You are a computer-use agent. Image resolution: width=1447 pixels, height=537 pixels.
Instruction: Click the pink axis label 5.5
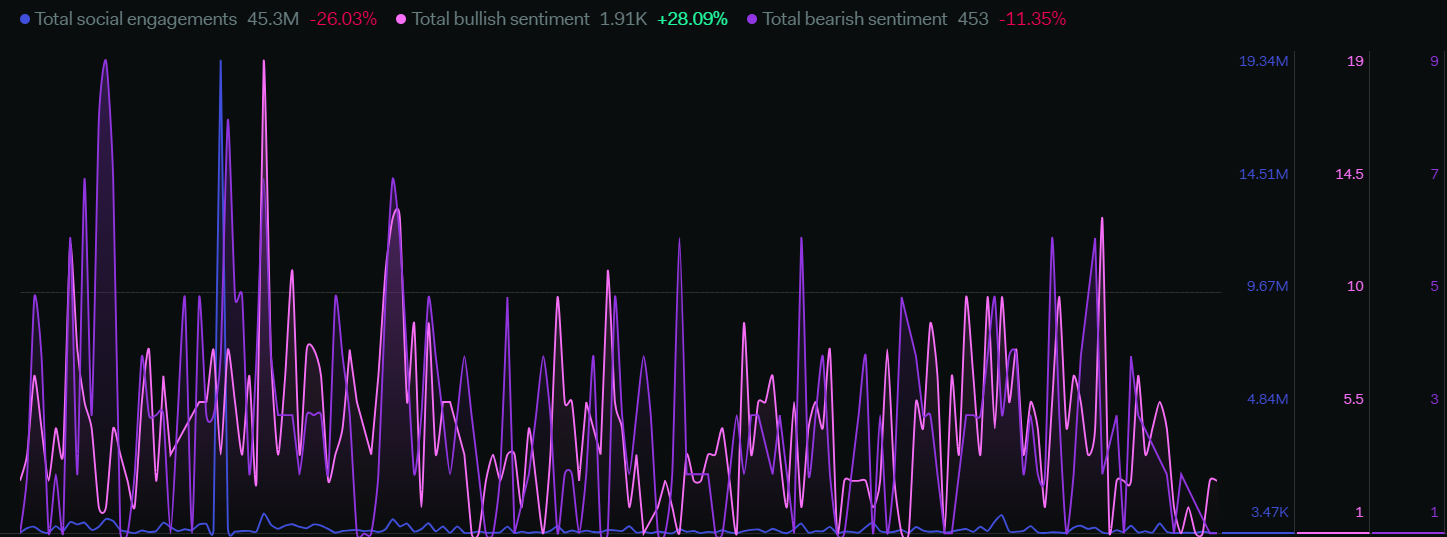(x=1353, y=400)
